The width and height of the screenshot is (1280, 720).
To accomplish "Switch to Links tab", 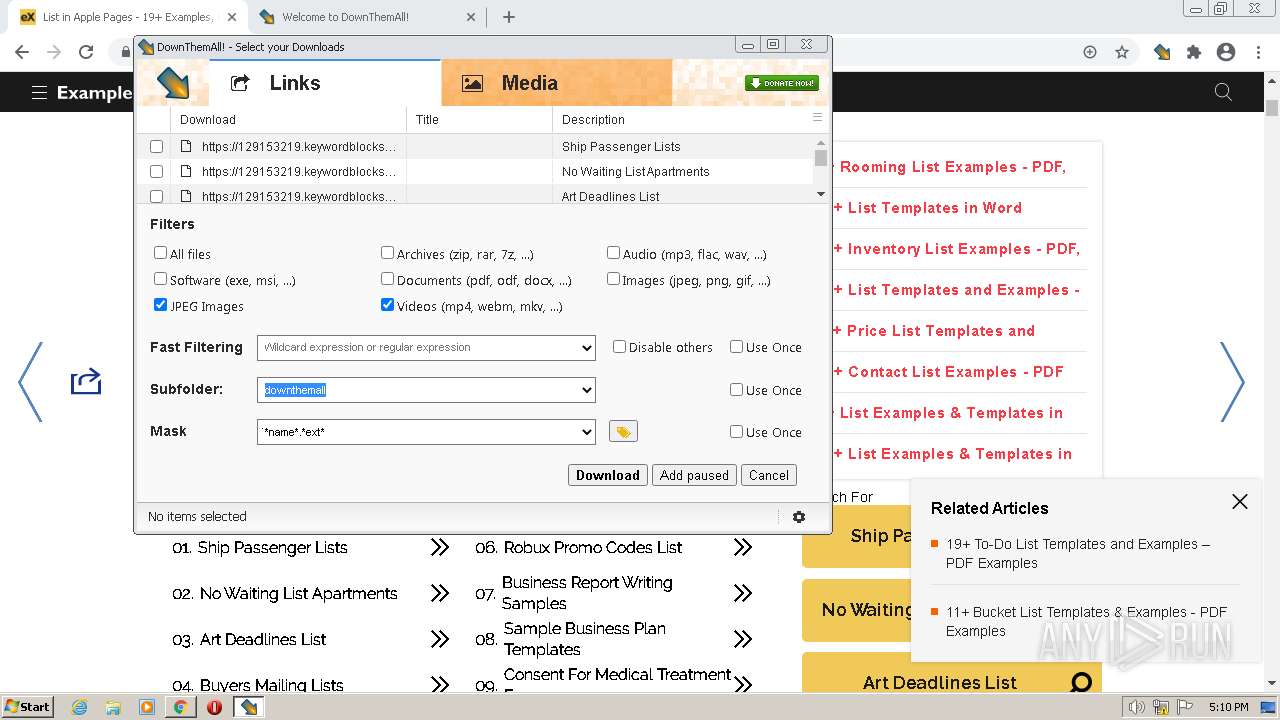I will point(325,83).
